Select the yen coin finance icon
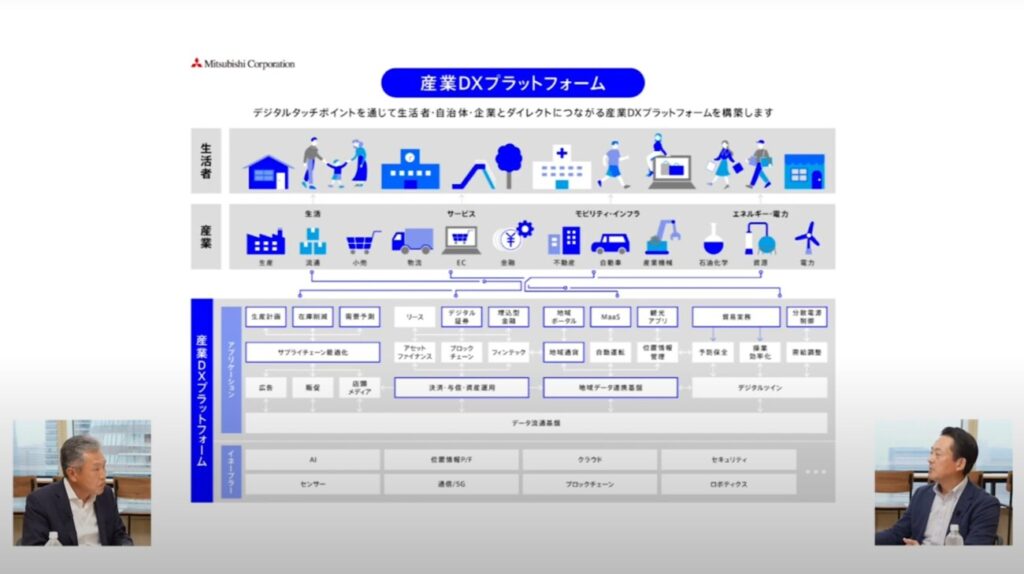 (512, 238)
